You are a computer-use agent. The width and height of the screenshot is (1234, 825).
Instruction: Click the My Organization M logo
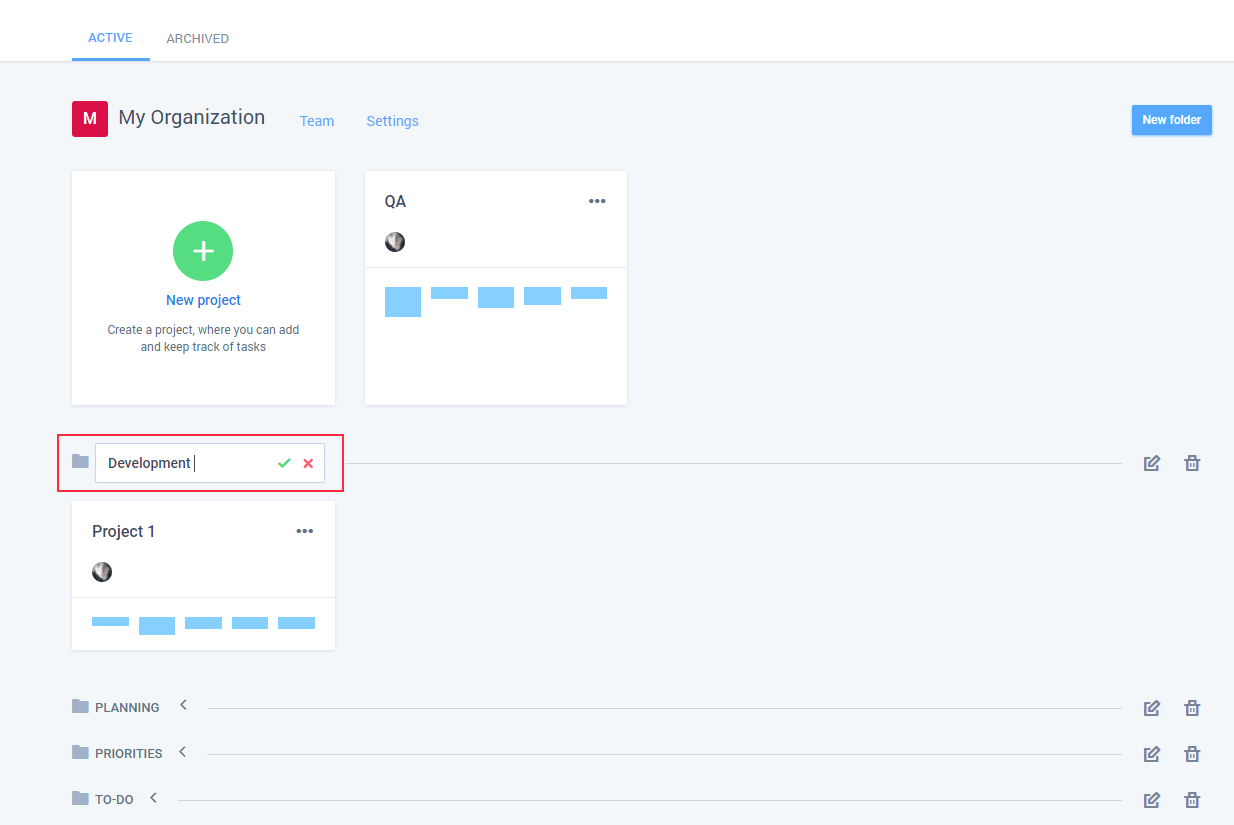[x=90, y=118]
